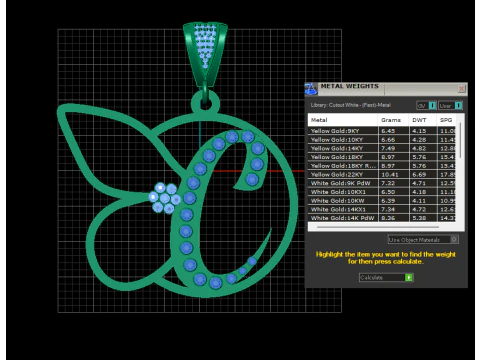Select Yellow Gold:22KY row
480x360 pixels.
tap(381, 174)
